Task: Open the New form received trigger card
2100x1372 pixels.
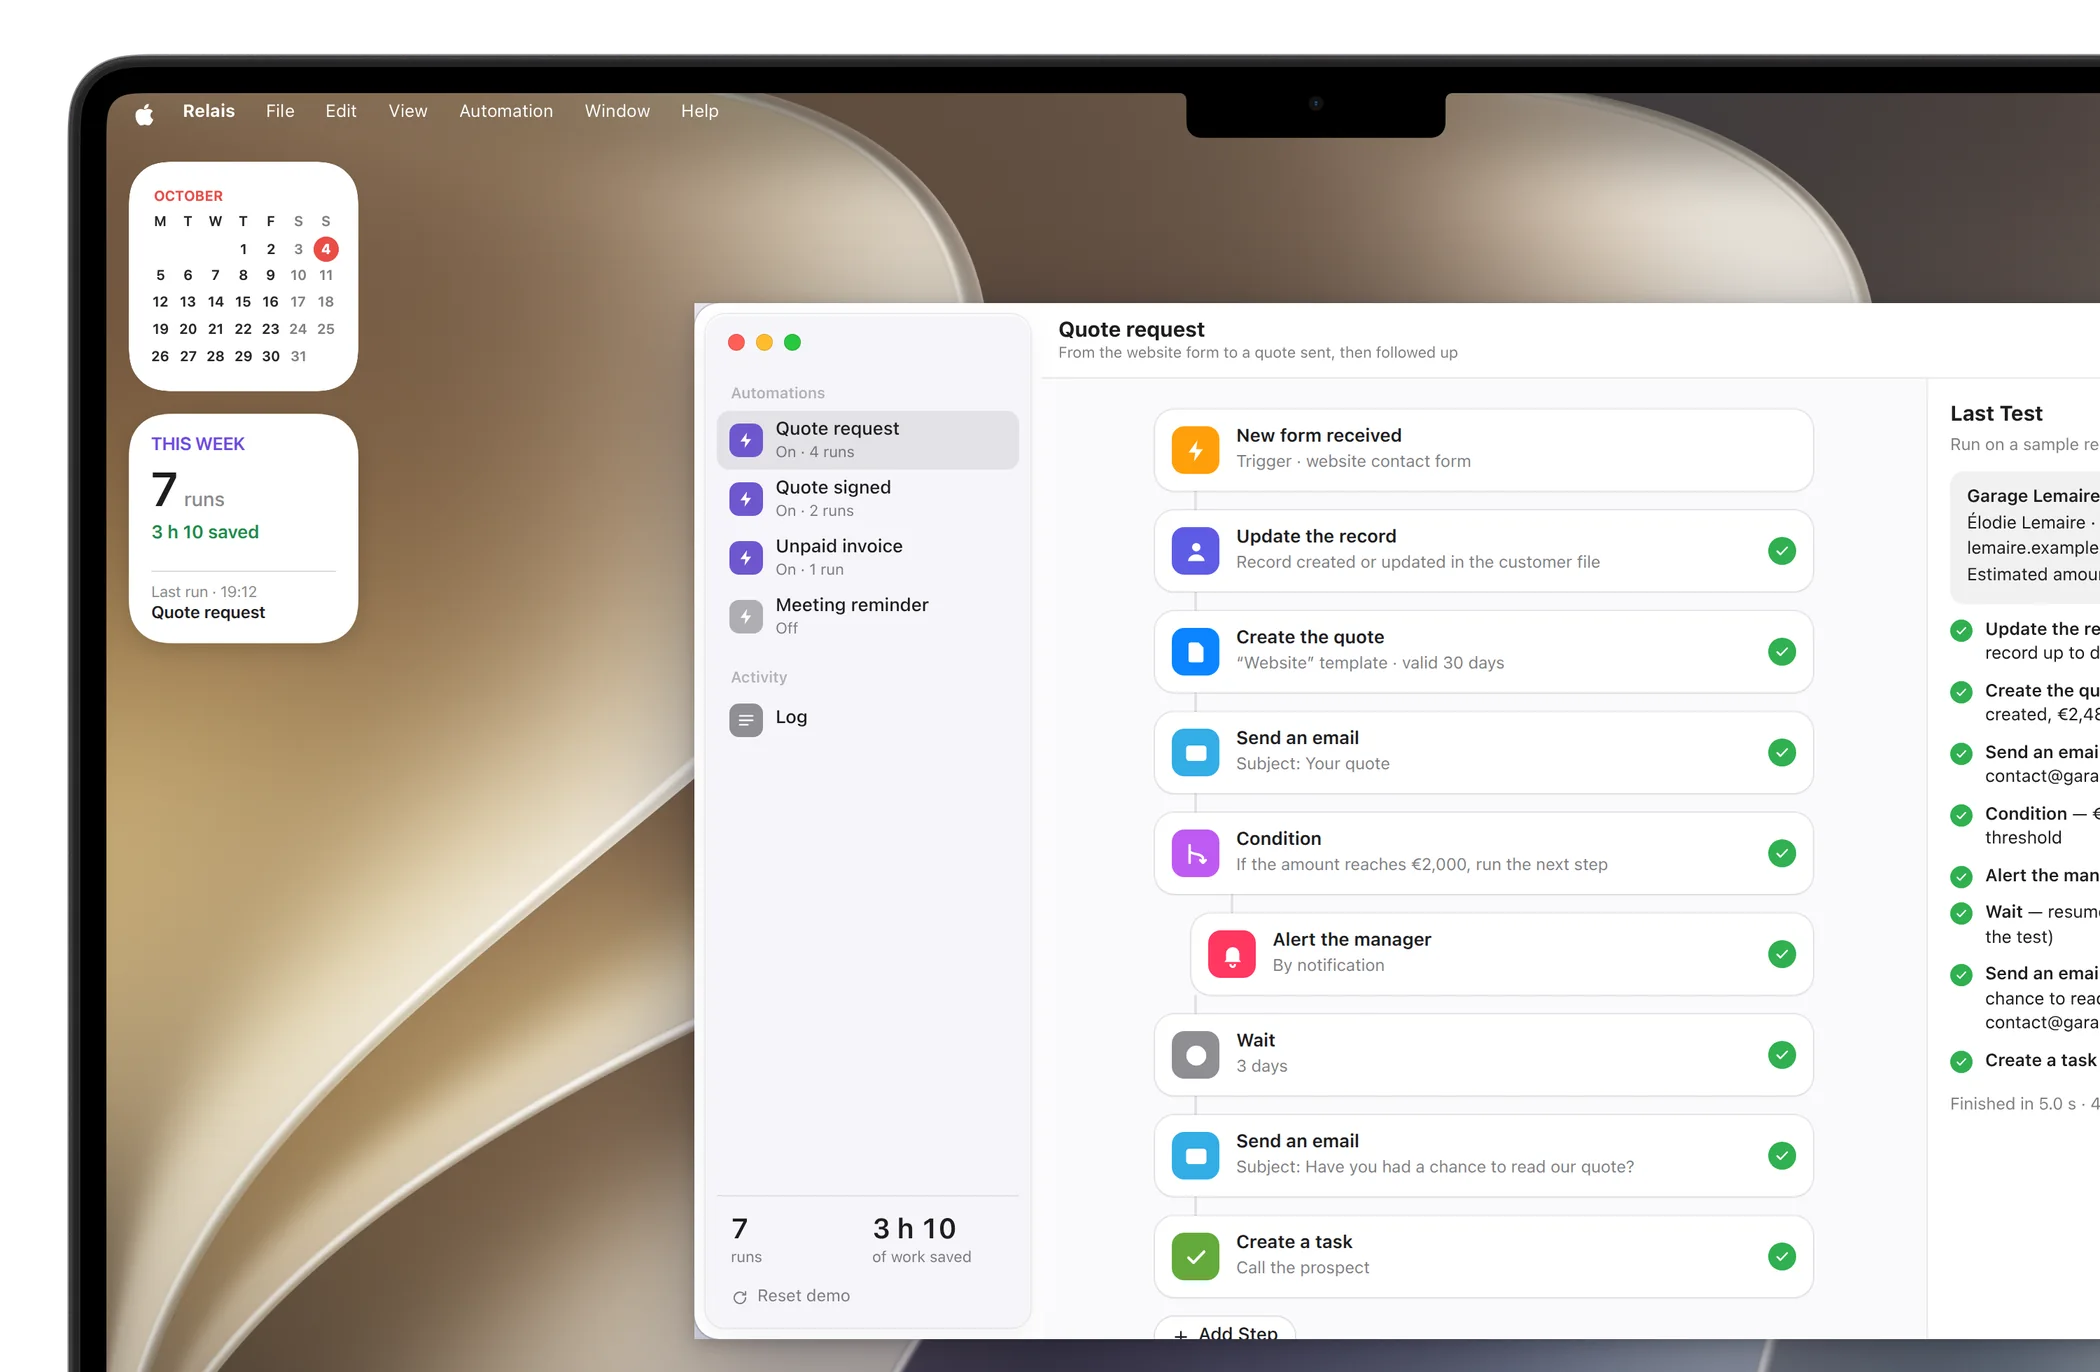Action: (x=1484, y=450)
